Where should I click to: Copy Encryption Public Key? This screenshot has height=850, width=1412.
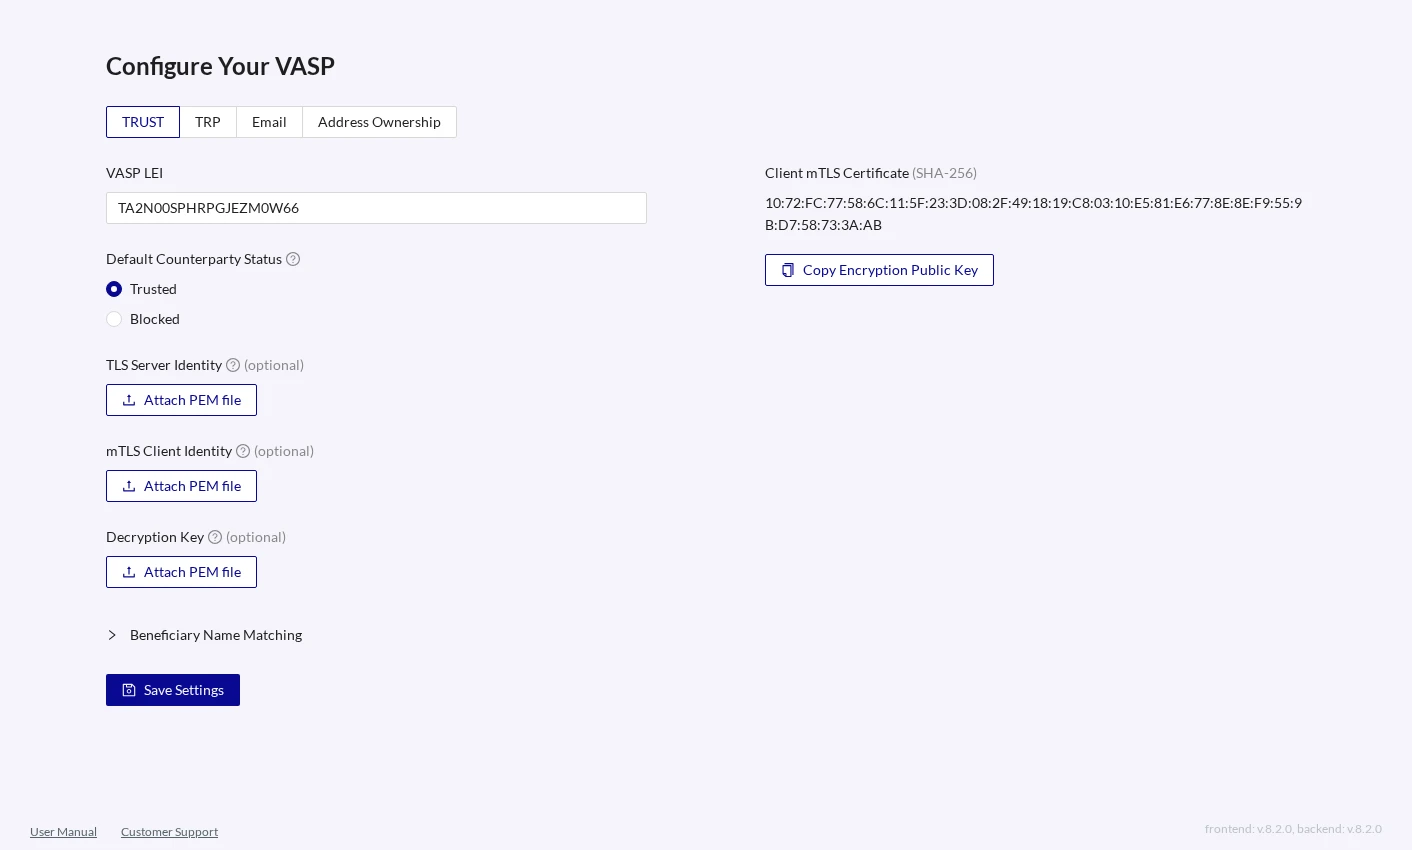click(x=879, y=270)
